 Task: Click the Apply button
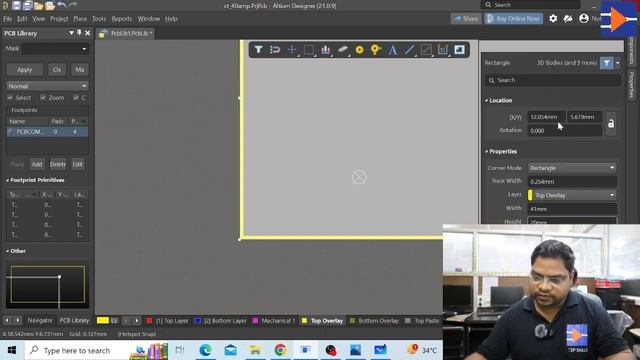point(24,70)
